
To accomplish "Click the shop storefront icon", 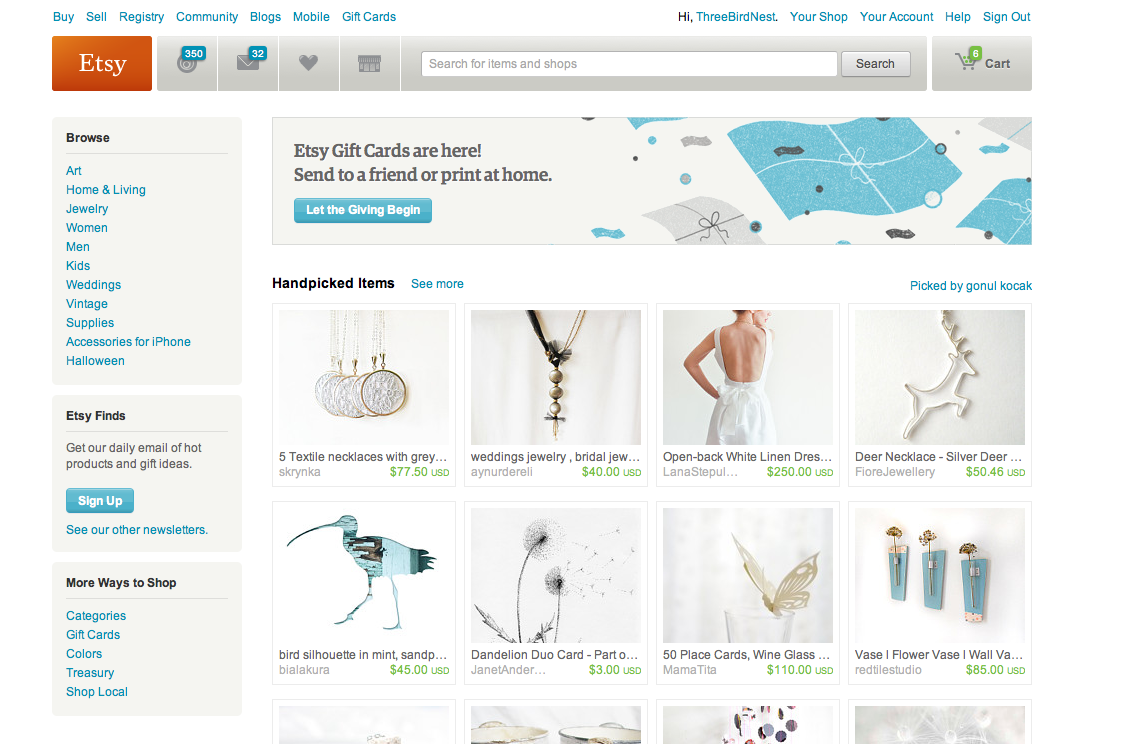I will pos(369,63).
